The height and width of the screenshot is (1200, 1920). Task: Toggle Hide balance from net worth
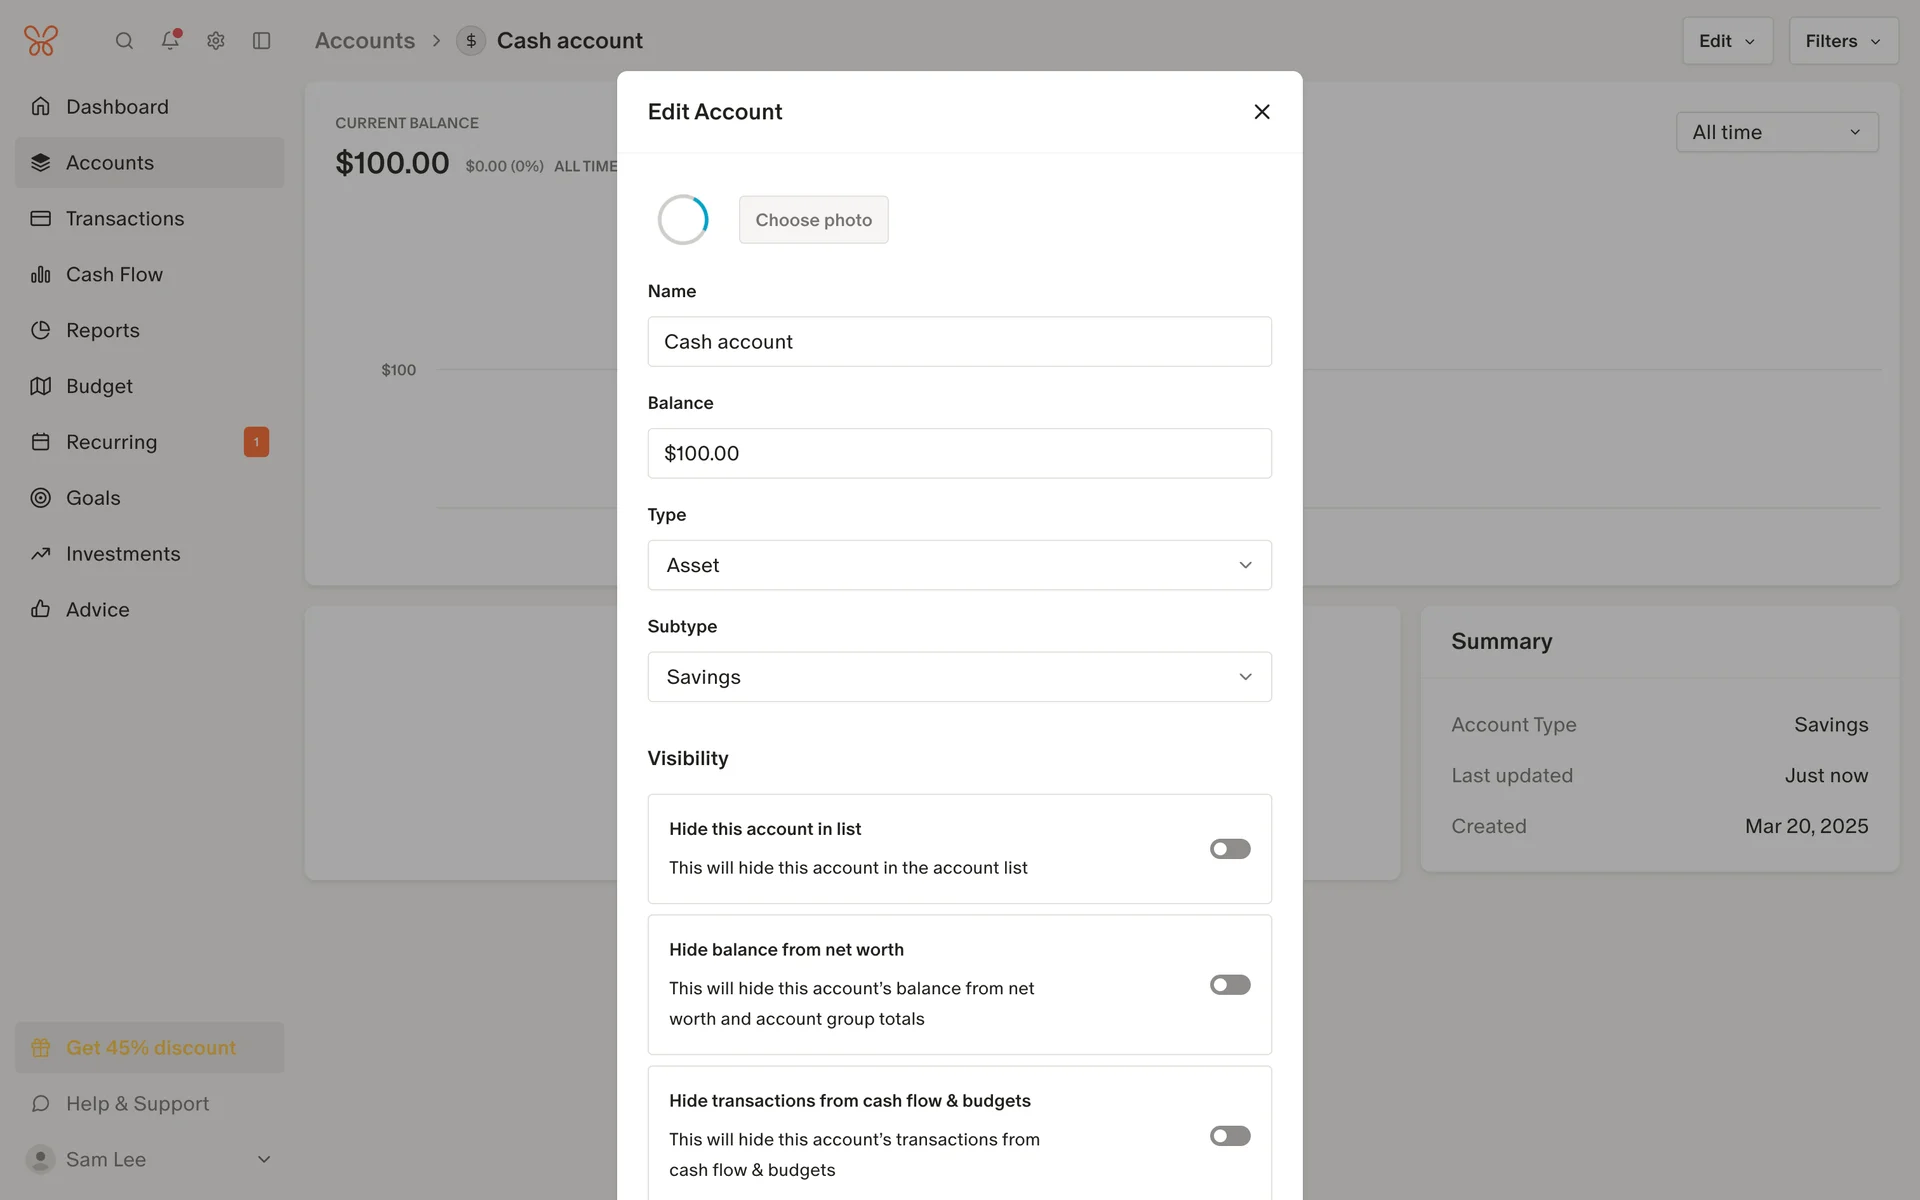tap(1230, 985)
